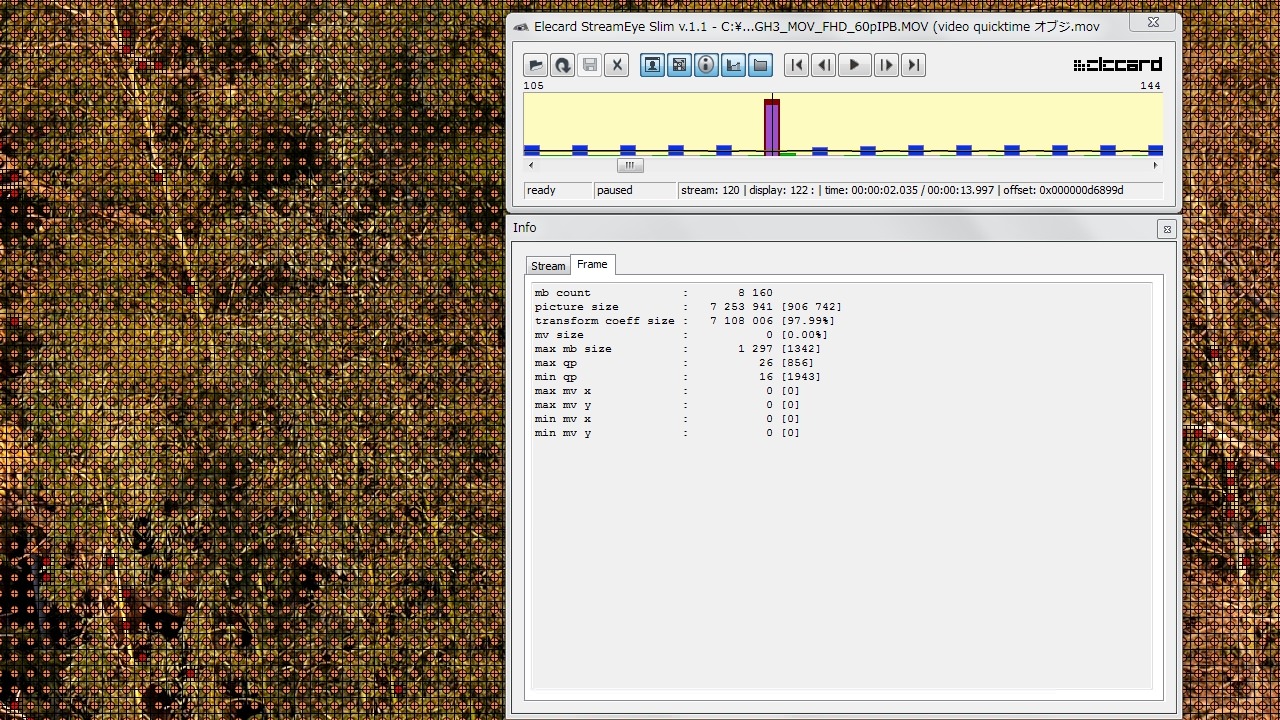The image size is (1280, 720).
Task: Jump to the last frame
Action: pos(913,65)
